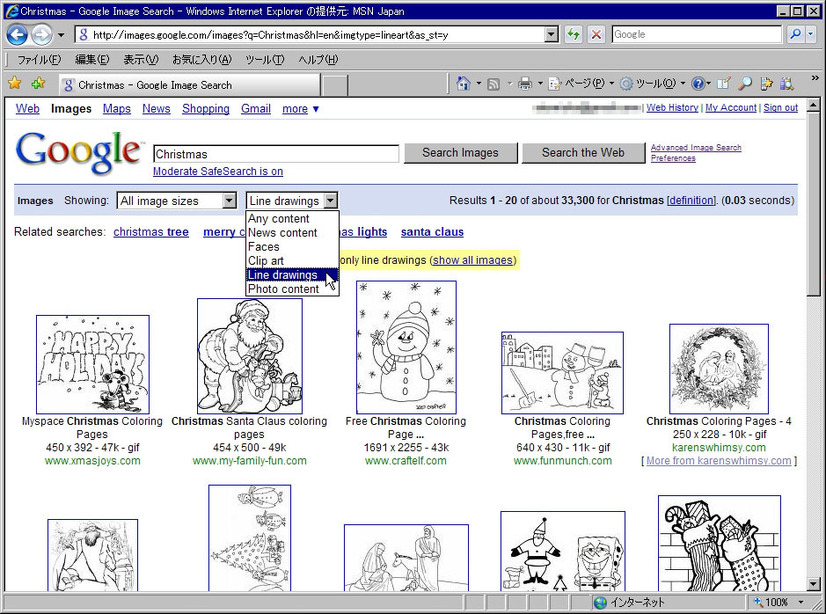The image size is (826, 614).
Task: Open the Print dropdown arrow
Action: (x=540, y=83)
